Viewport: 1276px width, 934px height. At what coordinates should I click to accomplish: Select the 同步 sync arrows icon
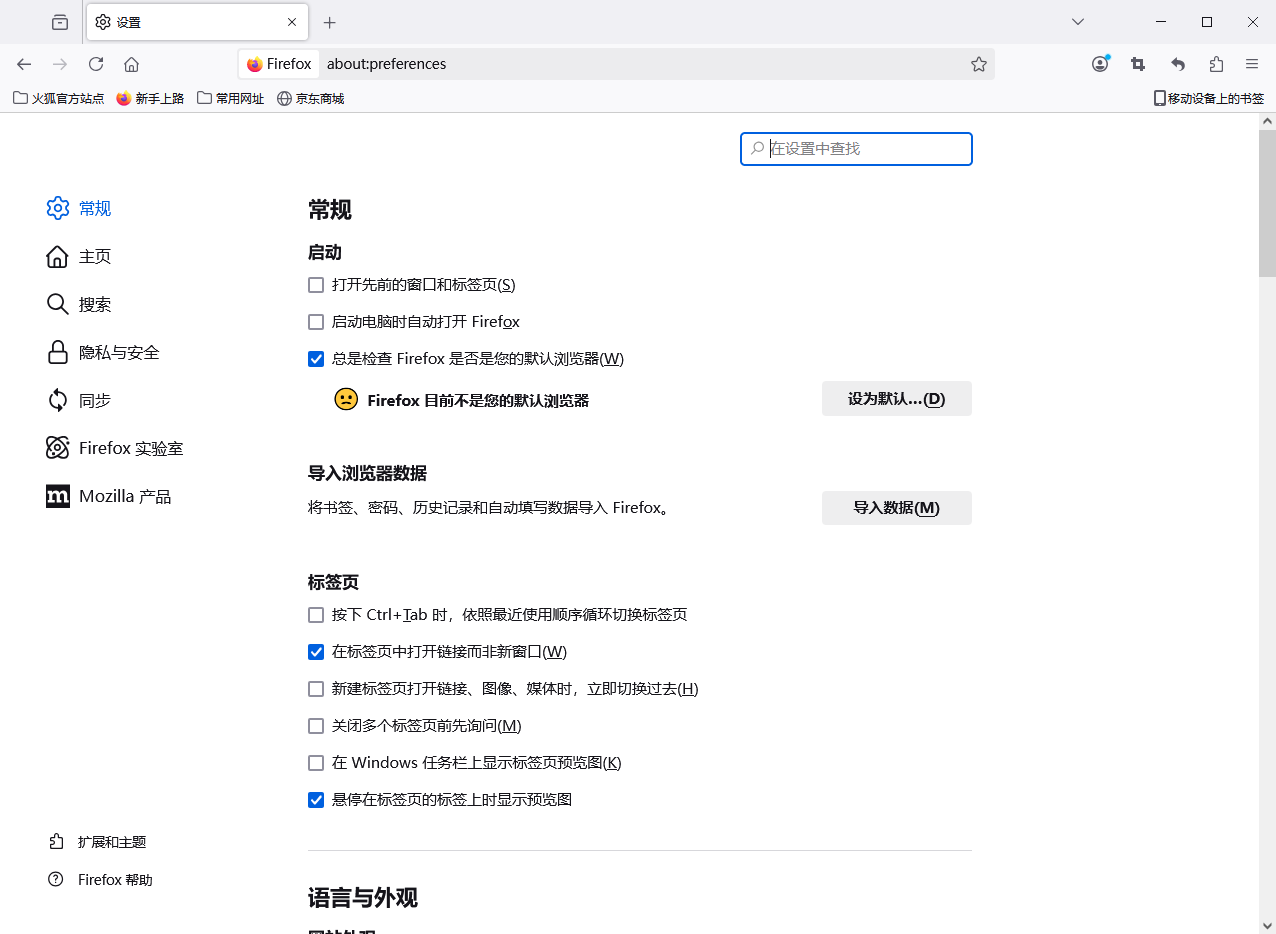coord(58,400)
